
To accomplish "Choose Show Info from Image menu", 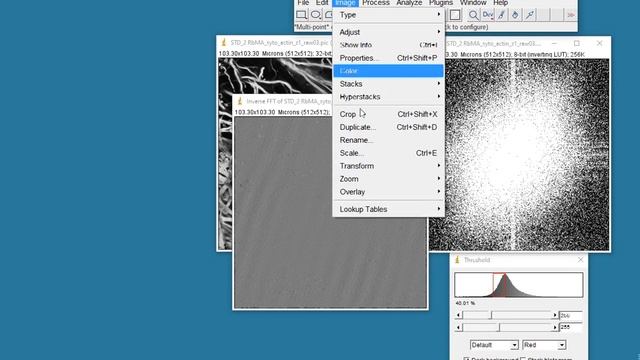I will [388, 45].
